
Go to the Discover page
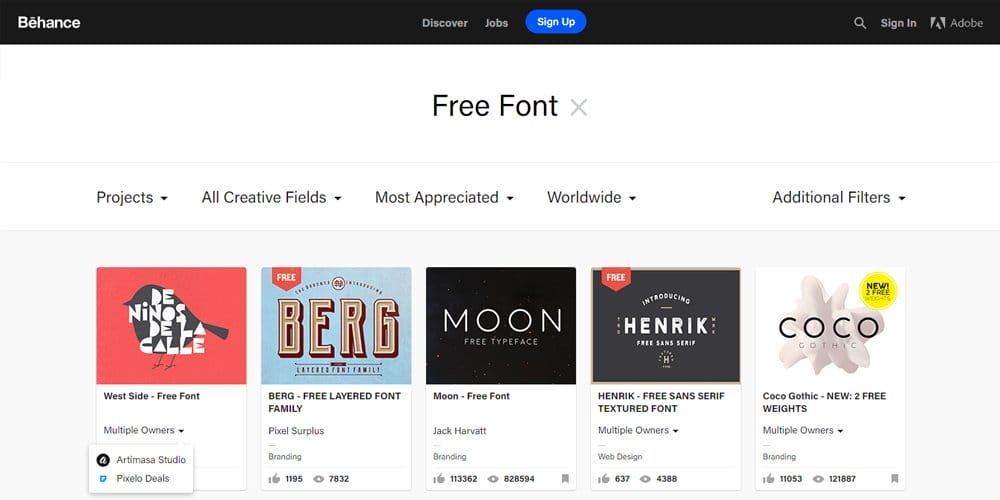pyautogui.click(x=445, y=23)
